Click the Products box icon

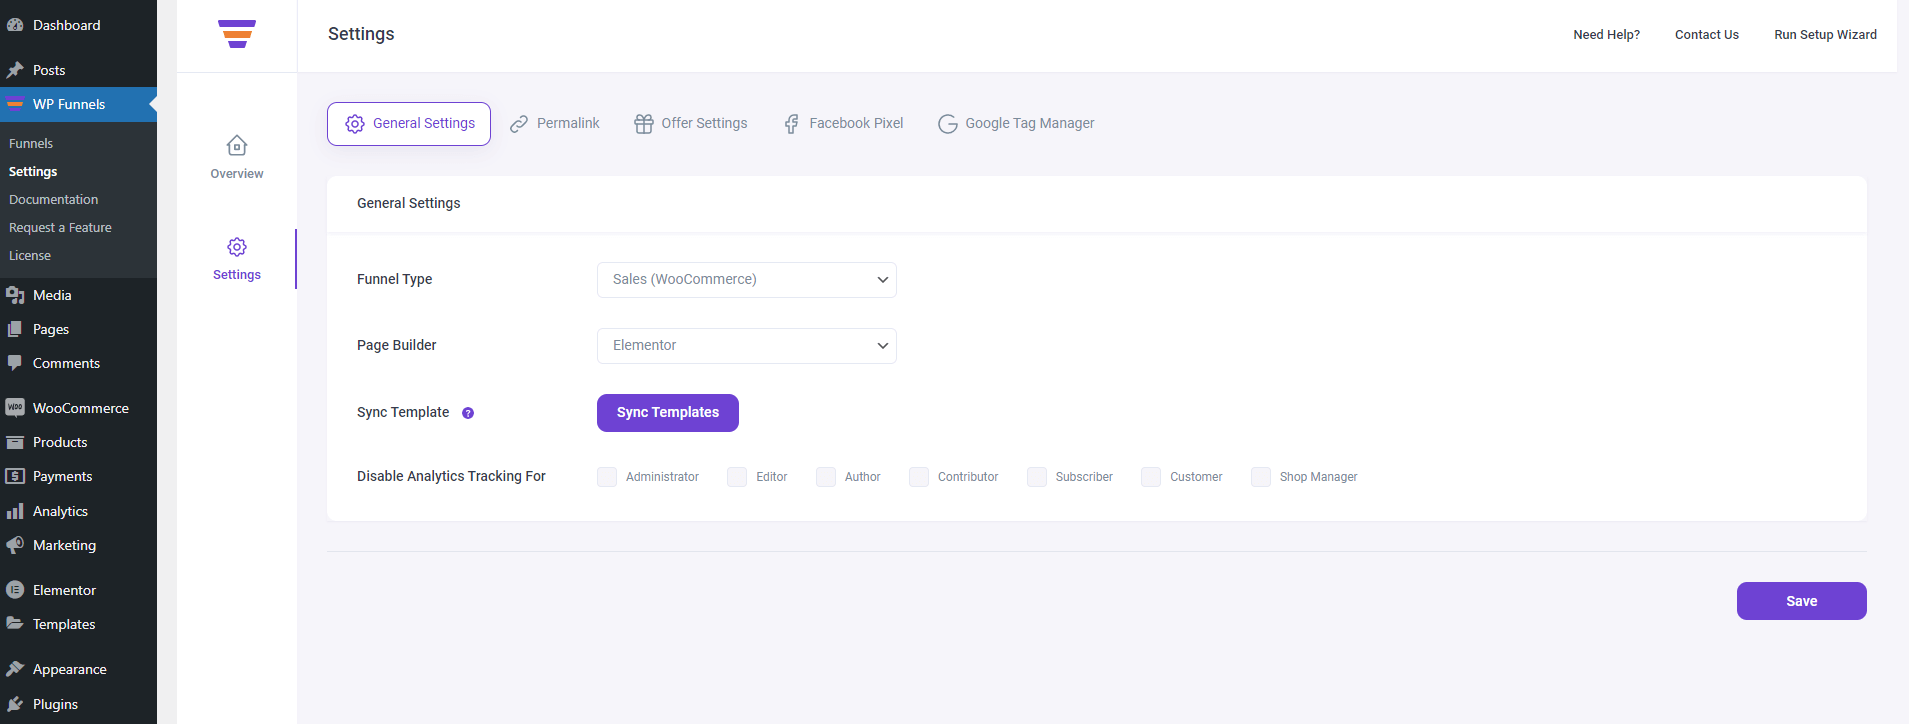pos(15,442)
